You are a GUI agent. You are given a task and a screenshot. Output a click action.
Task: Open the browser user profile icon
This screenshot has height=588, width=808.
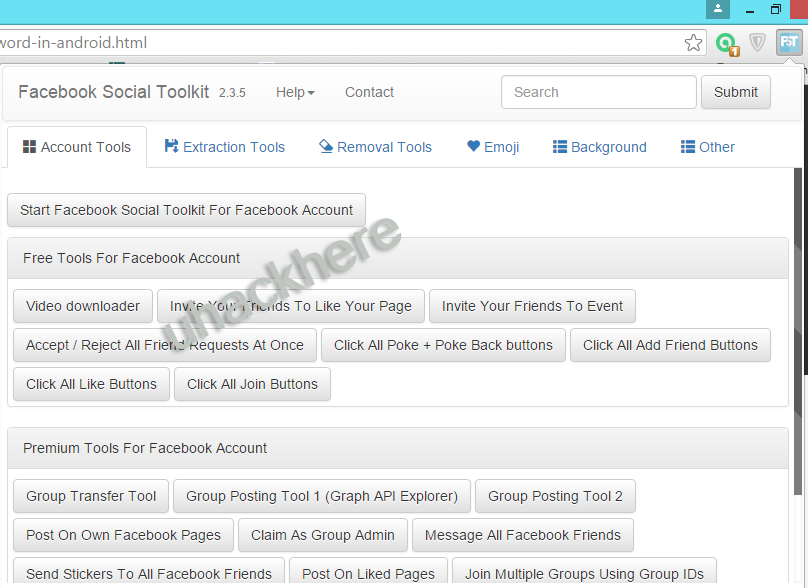[717, 9]
